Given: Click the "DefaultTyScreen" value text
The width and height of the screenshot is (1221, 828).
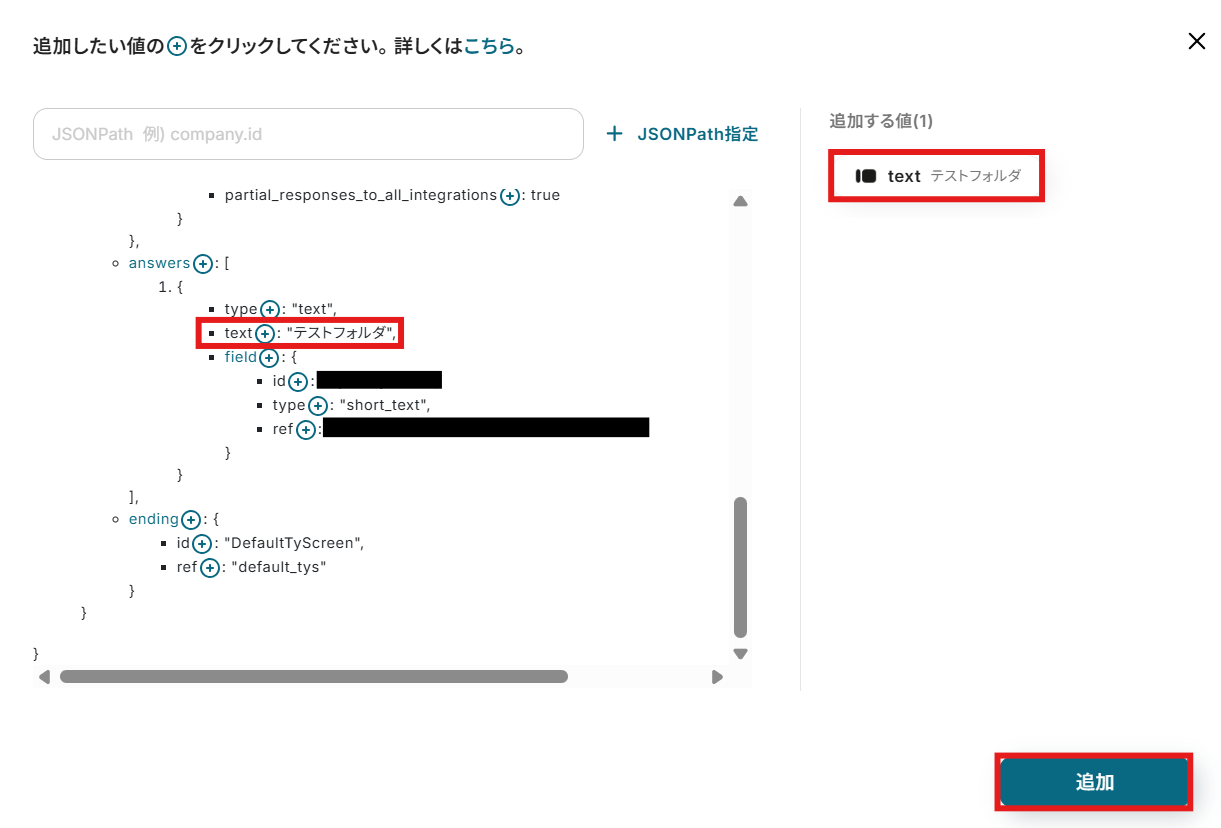Looking at the screenshot, I should click(293, 543).
